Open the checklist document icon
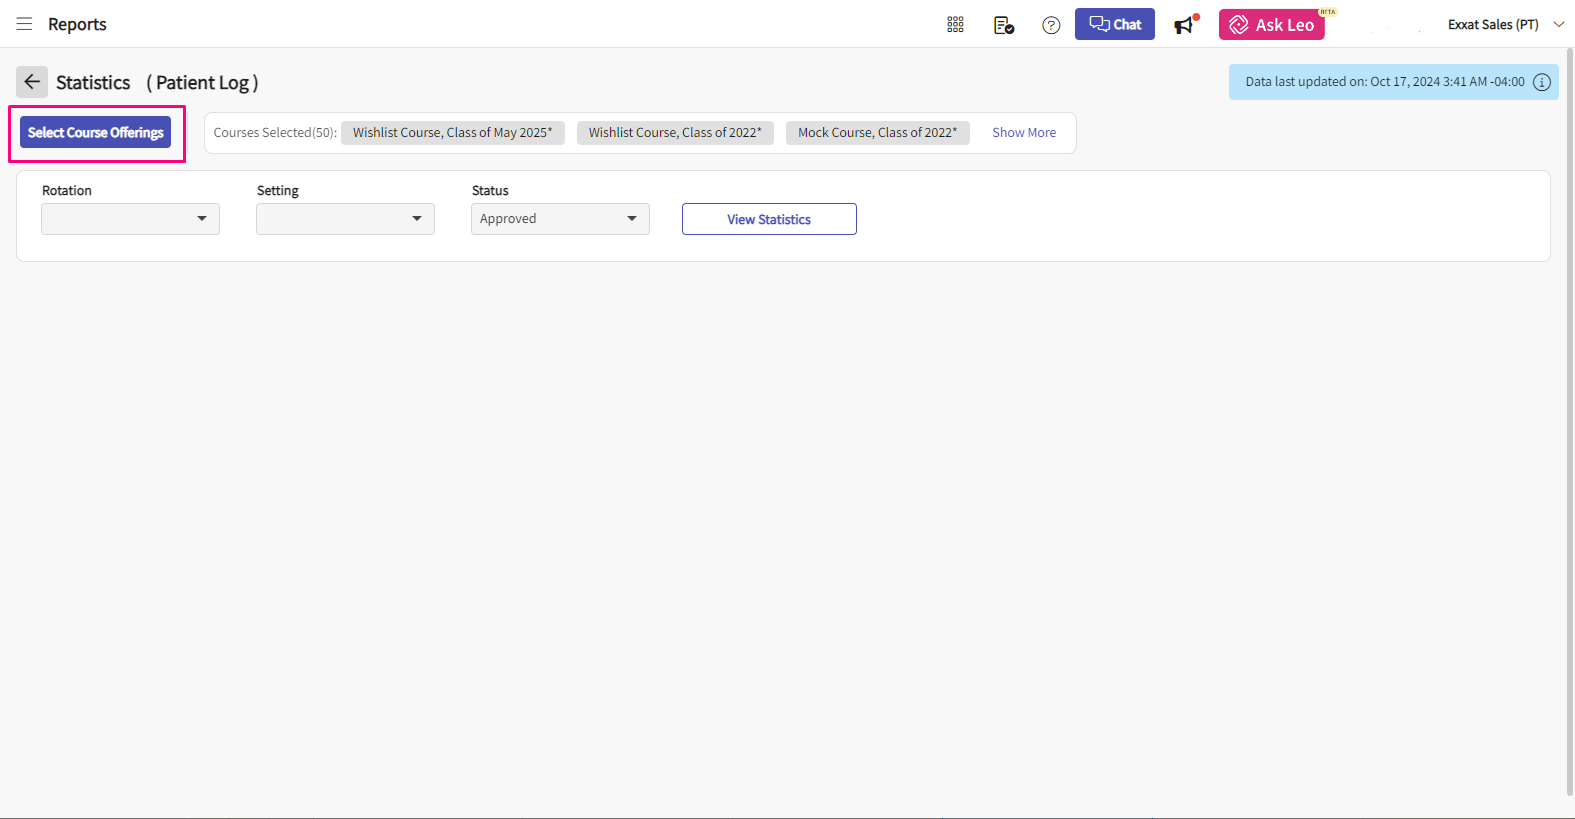The width and height of the screenshot is (1575, 819). click(x=1004, y=25)
